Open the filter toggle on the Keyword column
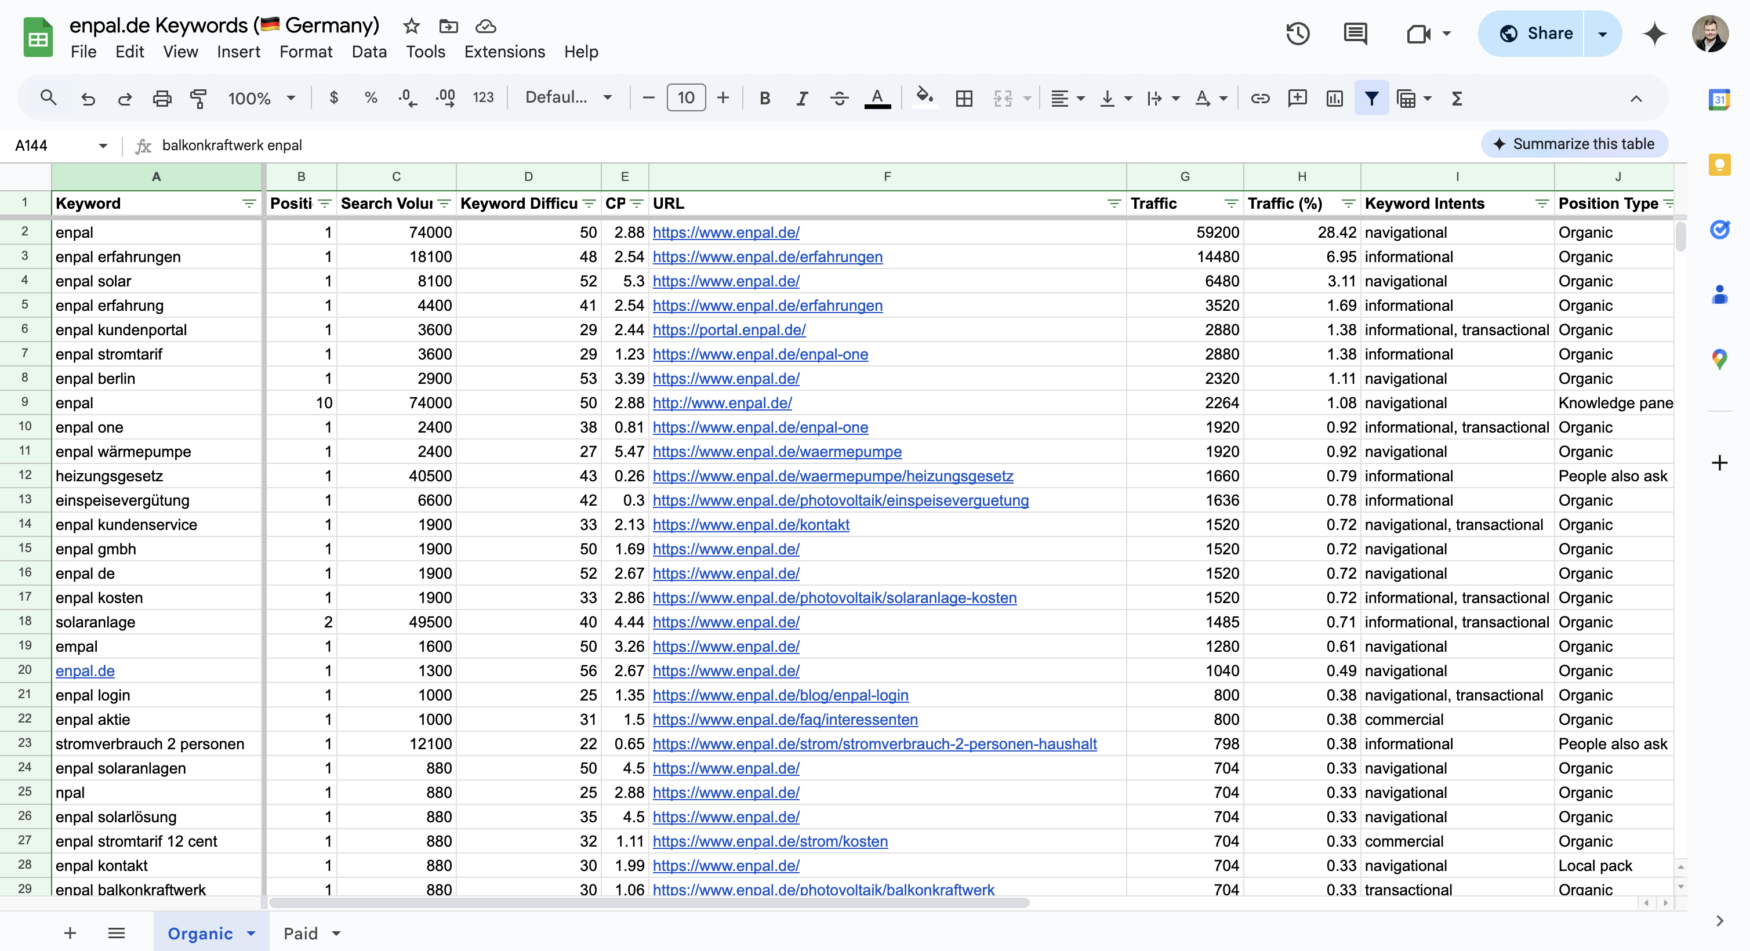Screen dimensions: 1750x951 coord(249,203)
